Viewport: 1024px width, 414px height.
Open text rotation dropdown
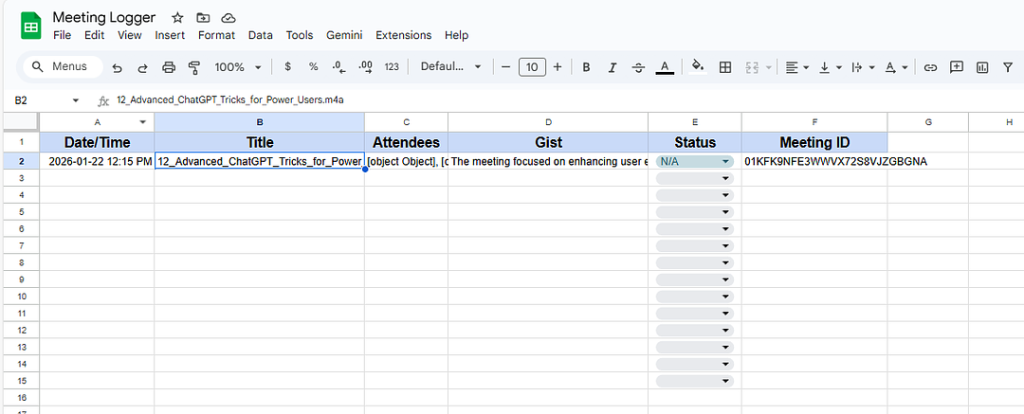tap(895, 67)
